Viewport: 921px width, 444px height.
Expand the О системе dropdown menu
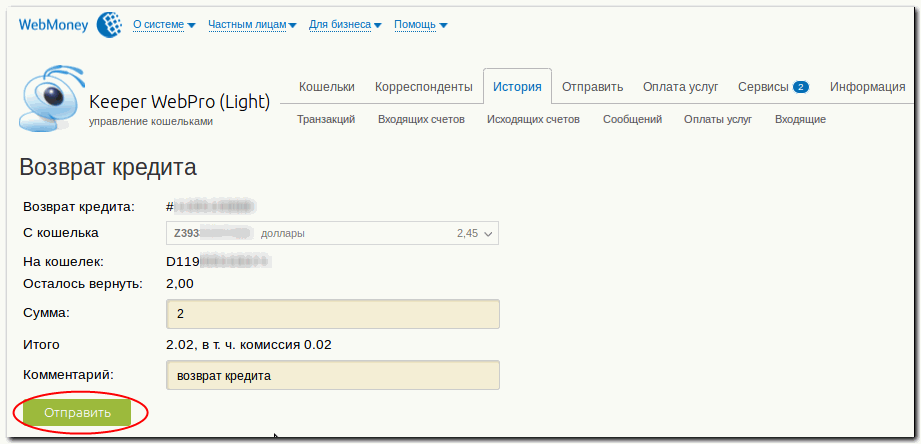click(x=164, y=25)
